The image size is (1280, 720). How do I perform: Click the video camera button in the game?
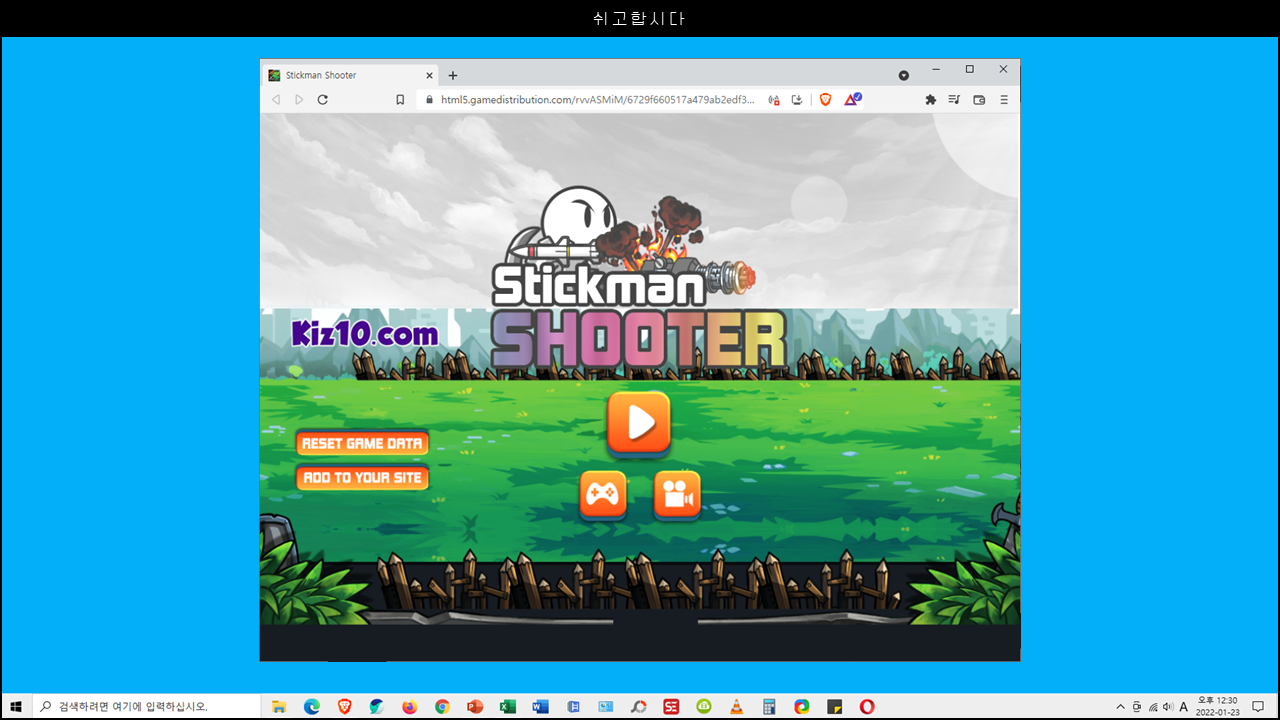coord(677,495)
